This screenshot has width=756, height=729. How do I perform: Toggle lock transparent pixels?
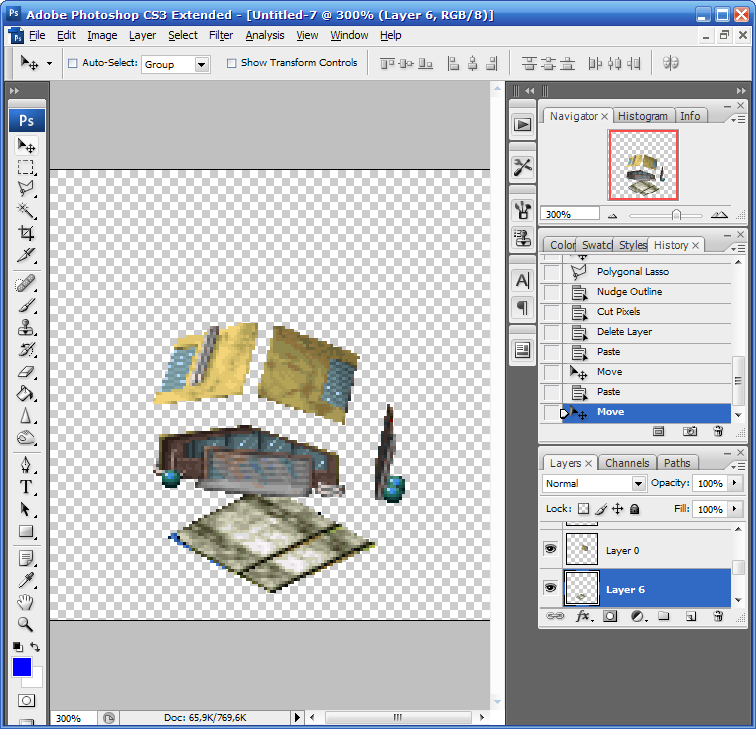(583, 509)
